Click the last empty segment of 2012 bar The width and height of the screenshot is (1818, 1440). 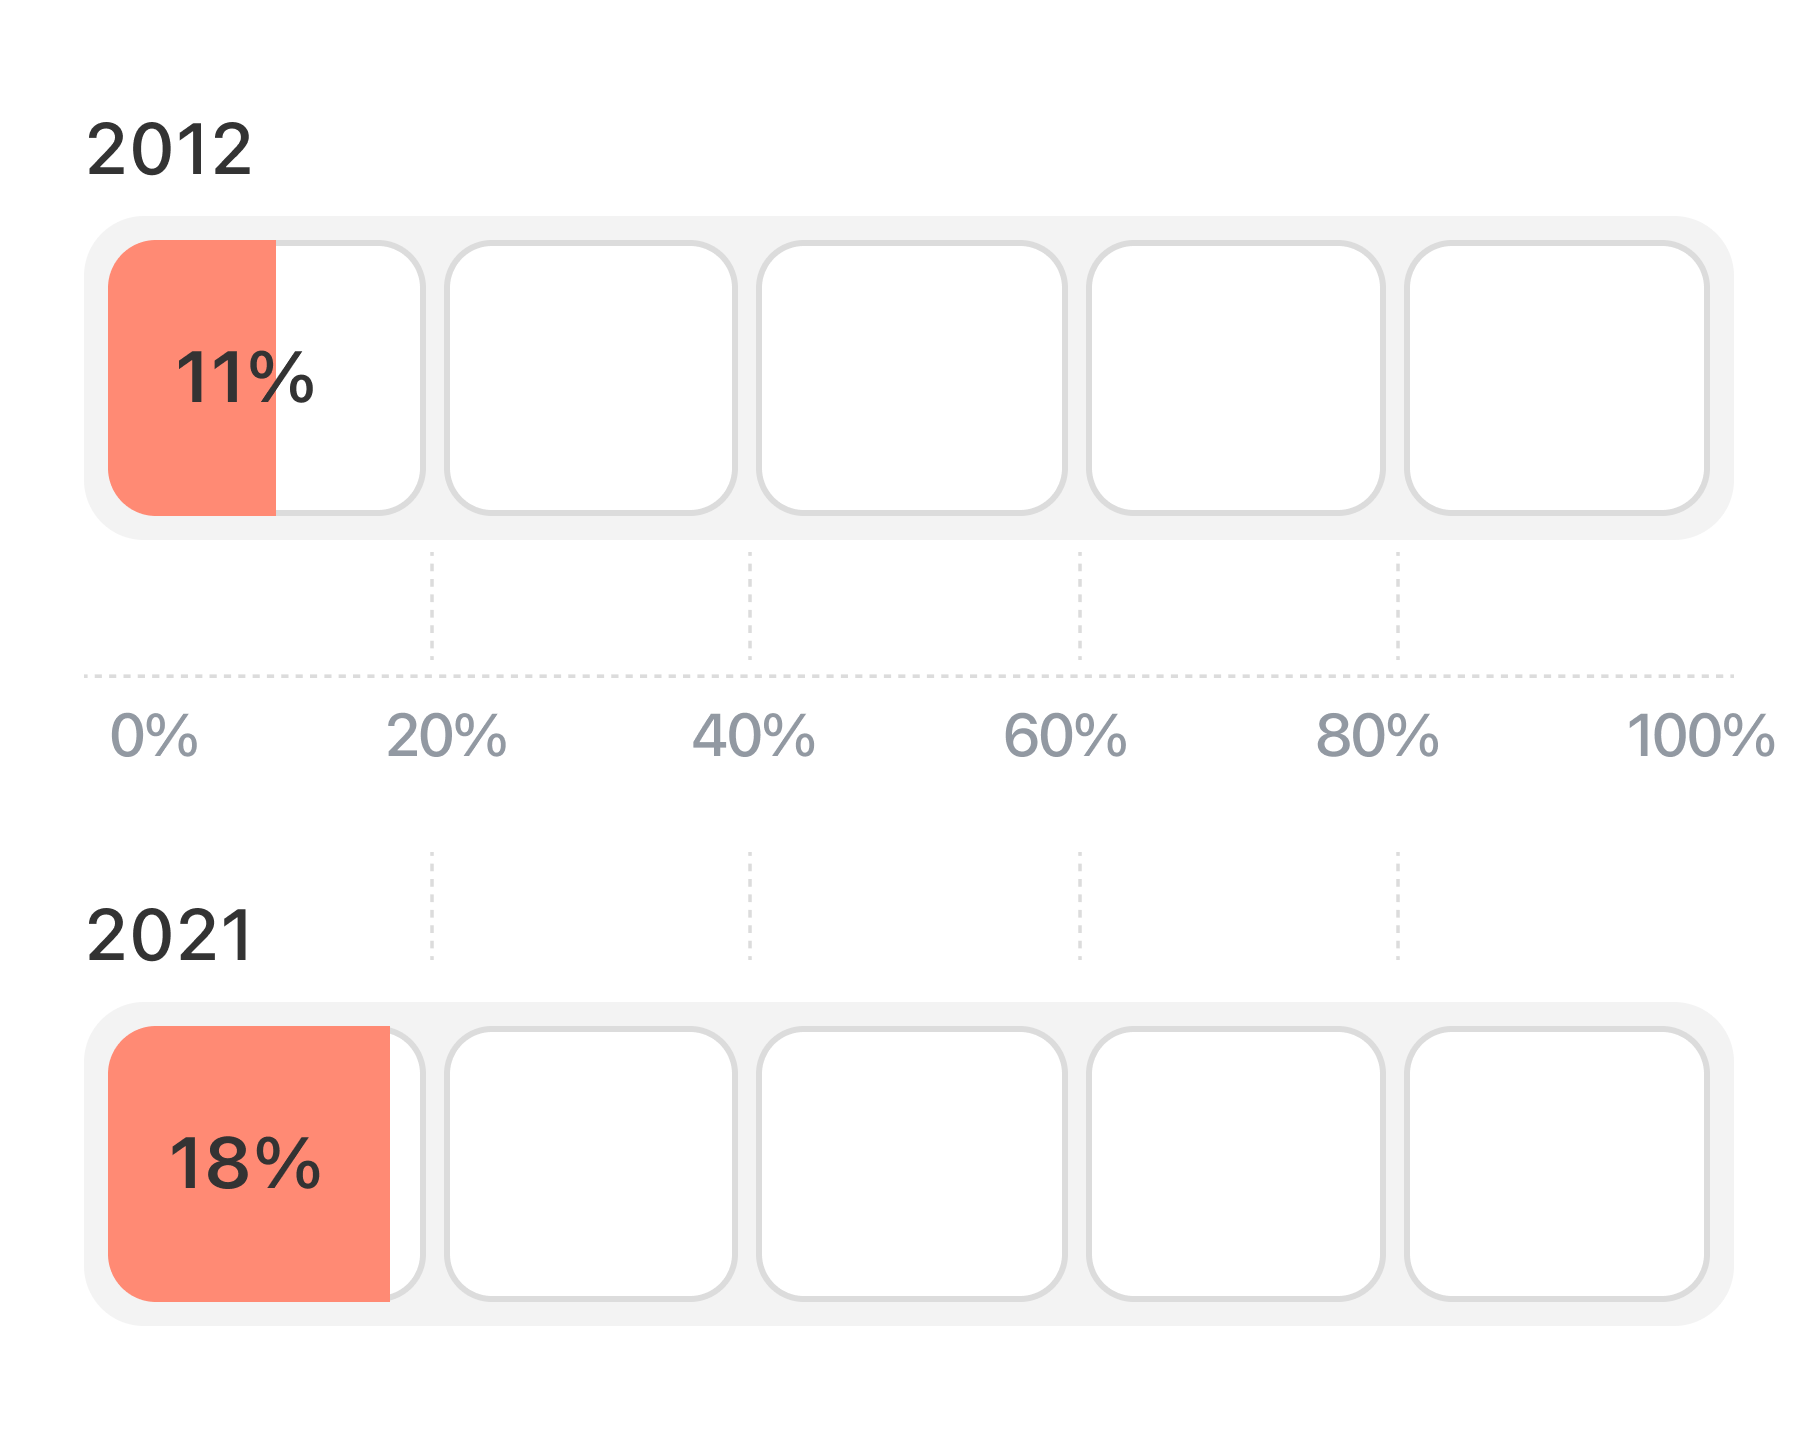coord(1557,378)
